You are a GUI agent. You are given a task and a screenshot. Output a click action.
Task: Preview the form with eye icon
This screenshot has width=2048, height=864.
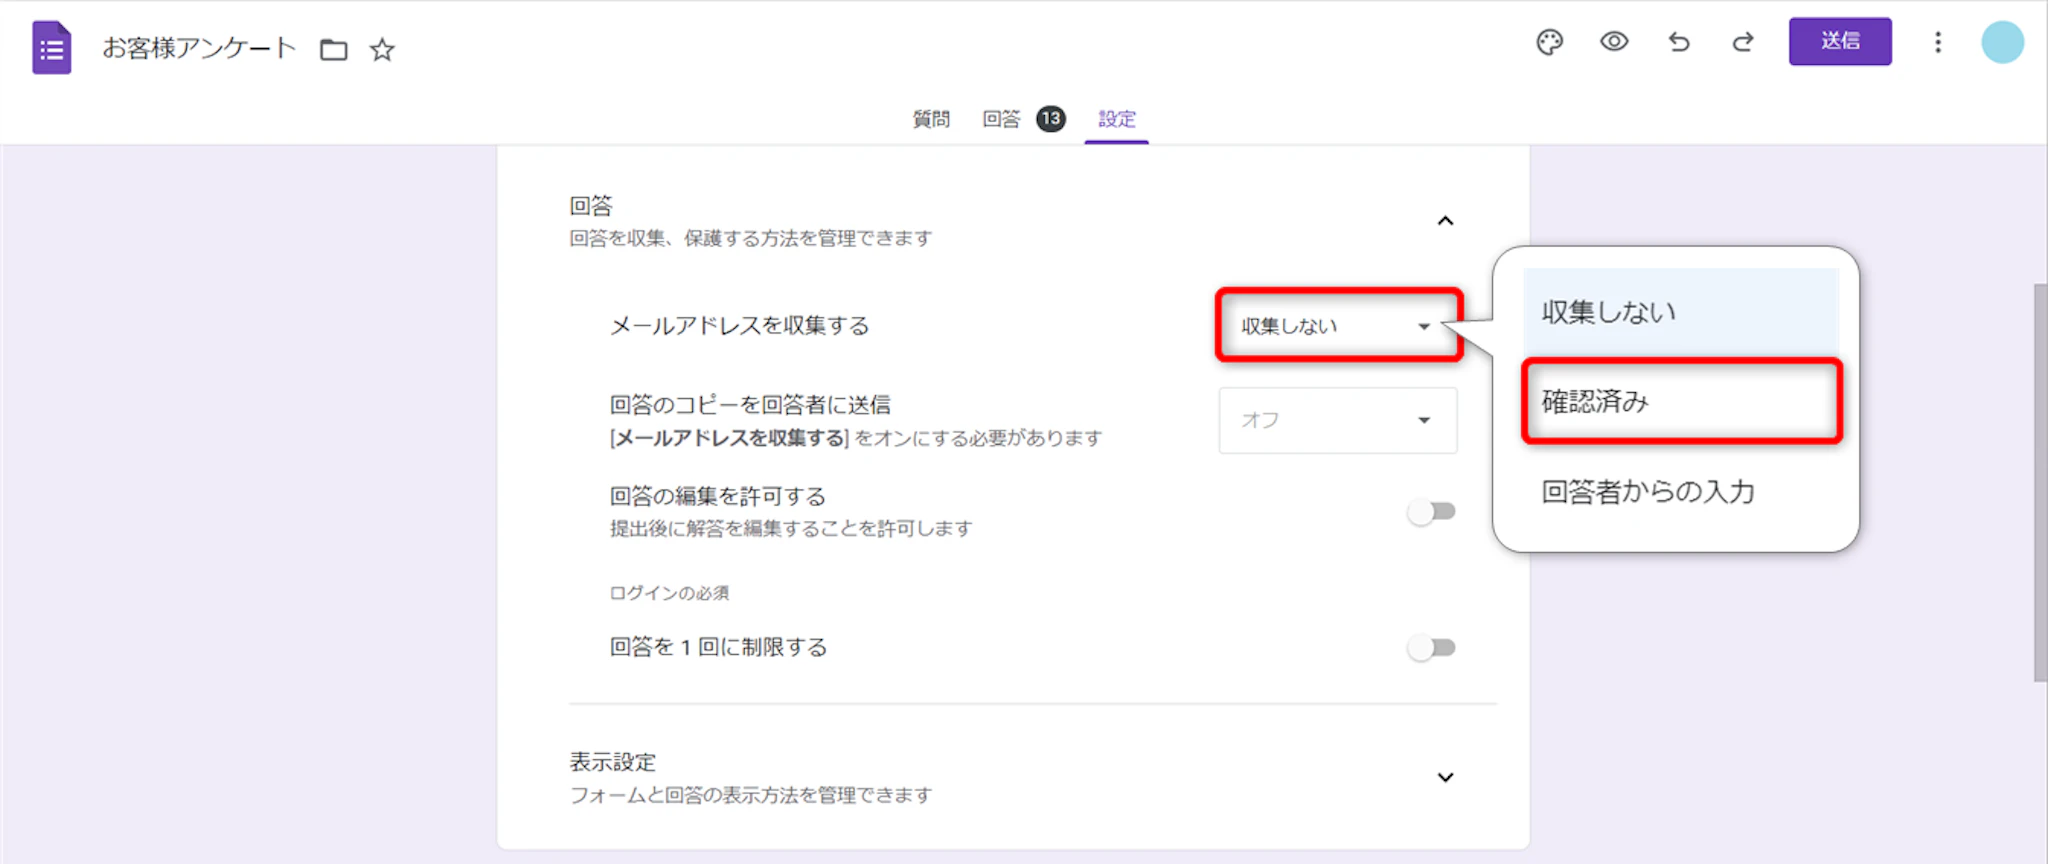pos(1614,42)
